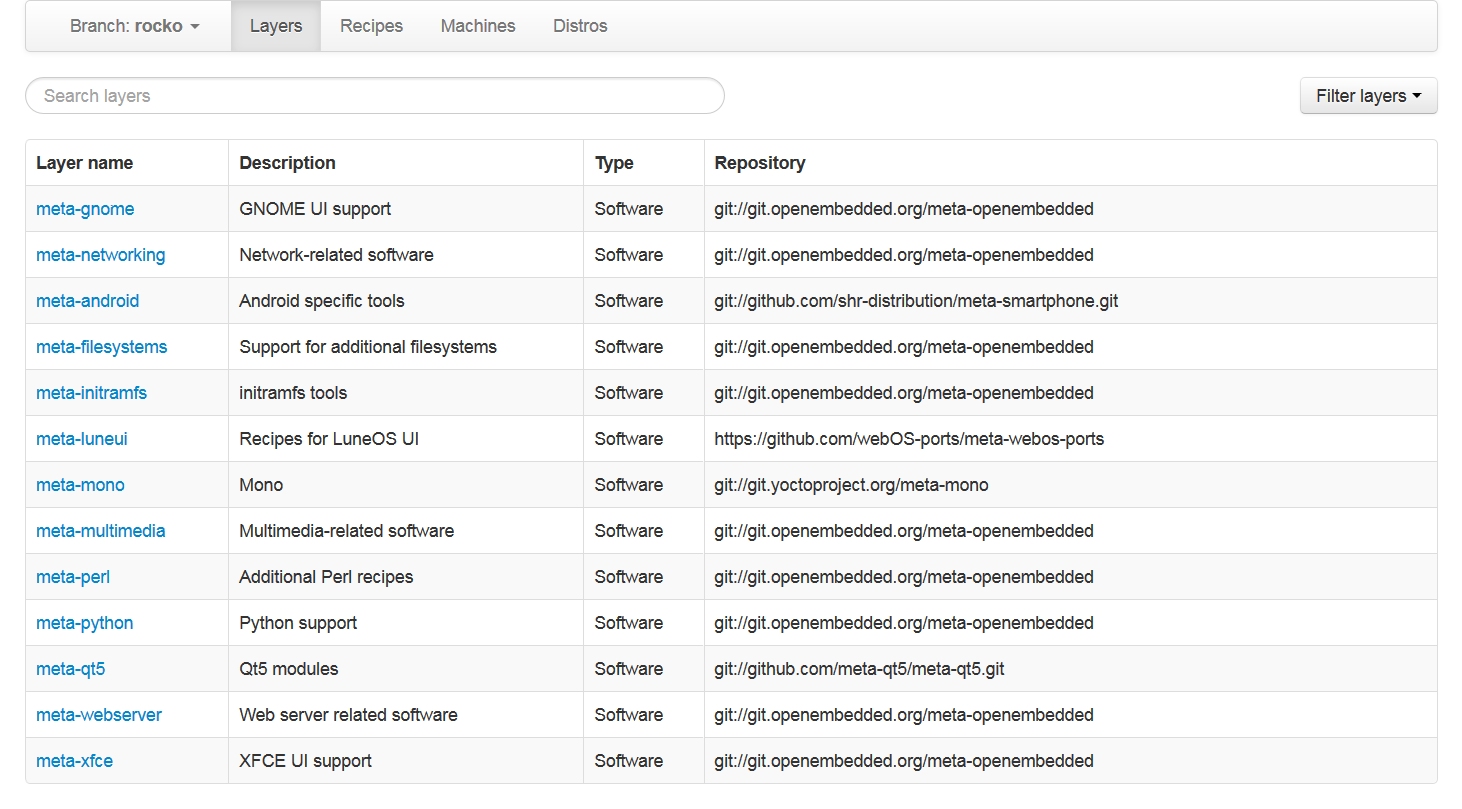Select the Android specific tools description
Viewport: 1462px width, 809px height.
[322, 301]
